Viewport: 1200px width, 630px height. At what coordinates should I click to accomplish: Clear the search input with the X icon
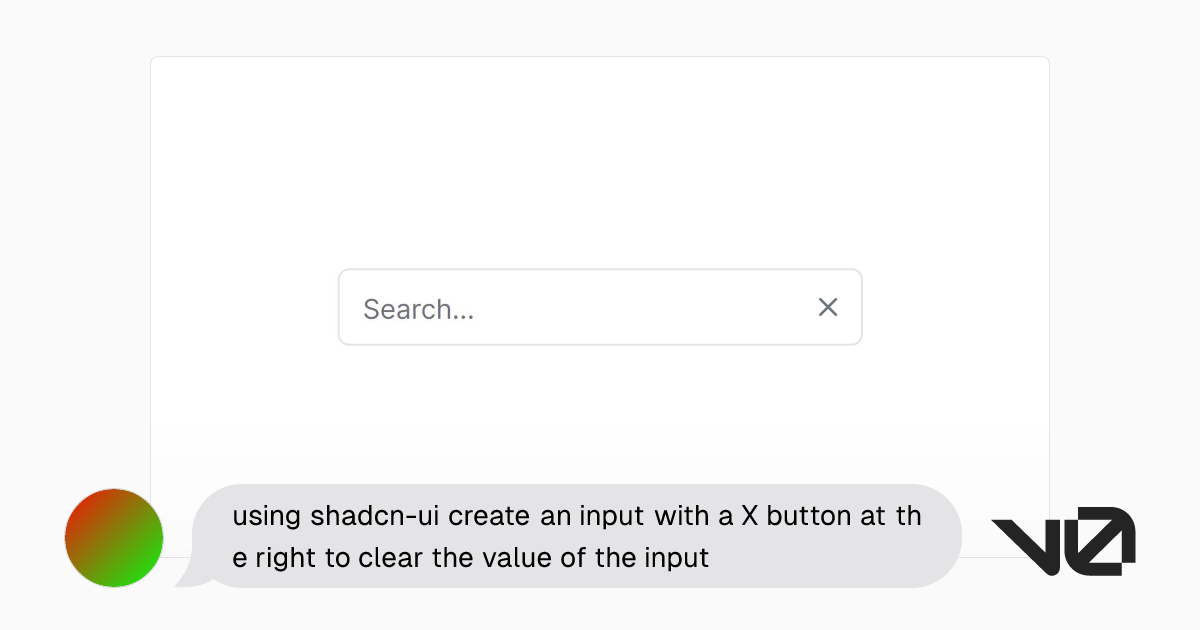tap(828, 307)
